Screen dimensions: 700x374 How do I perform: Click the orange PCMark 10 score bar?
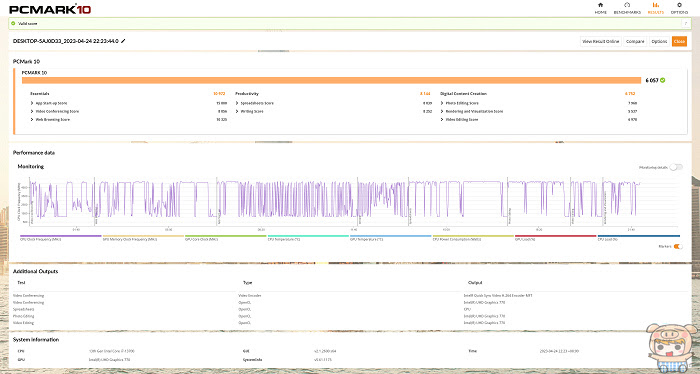(x=331, y=80)
